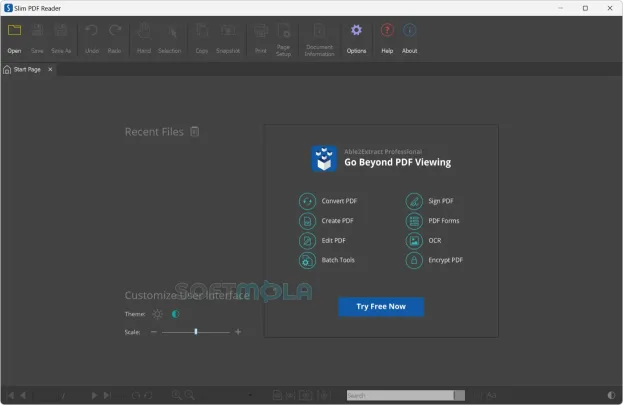Image resolution: width=623 pixels, height=405 pixels.
Task: Toggle match case Aa in search
Action: [x=491, y=395]
